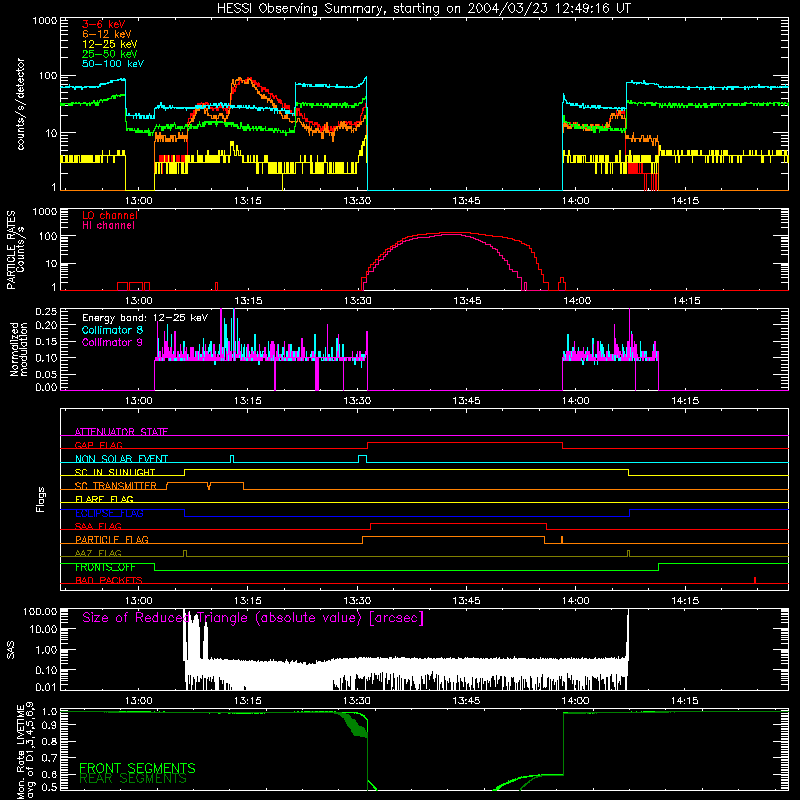Click the 'Size of Reduced Triangle' plot title
800x800 pixels.
pos(253,618)
